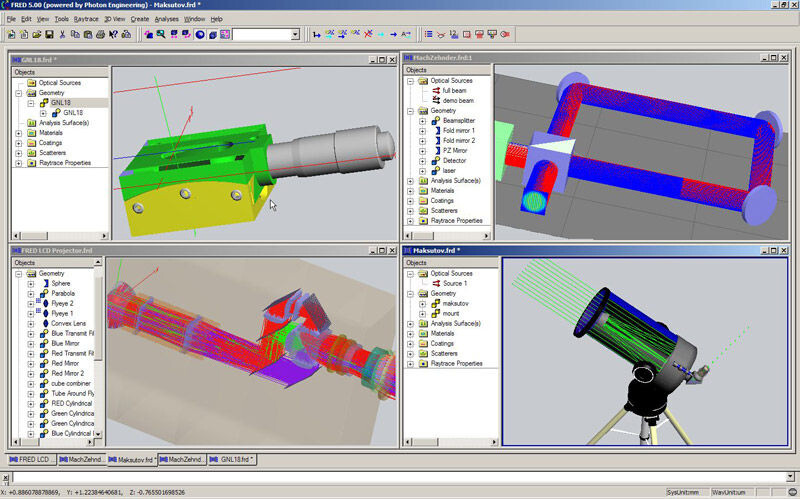Click the Objects header in MachZehnder window
Screen dimensions: 800x499
click(447, 70)
